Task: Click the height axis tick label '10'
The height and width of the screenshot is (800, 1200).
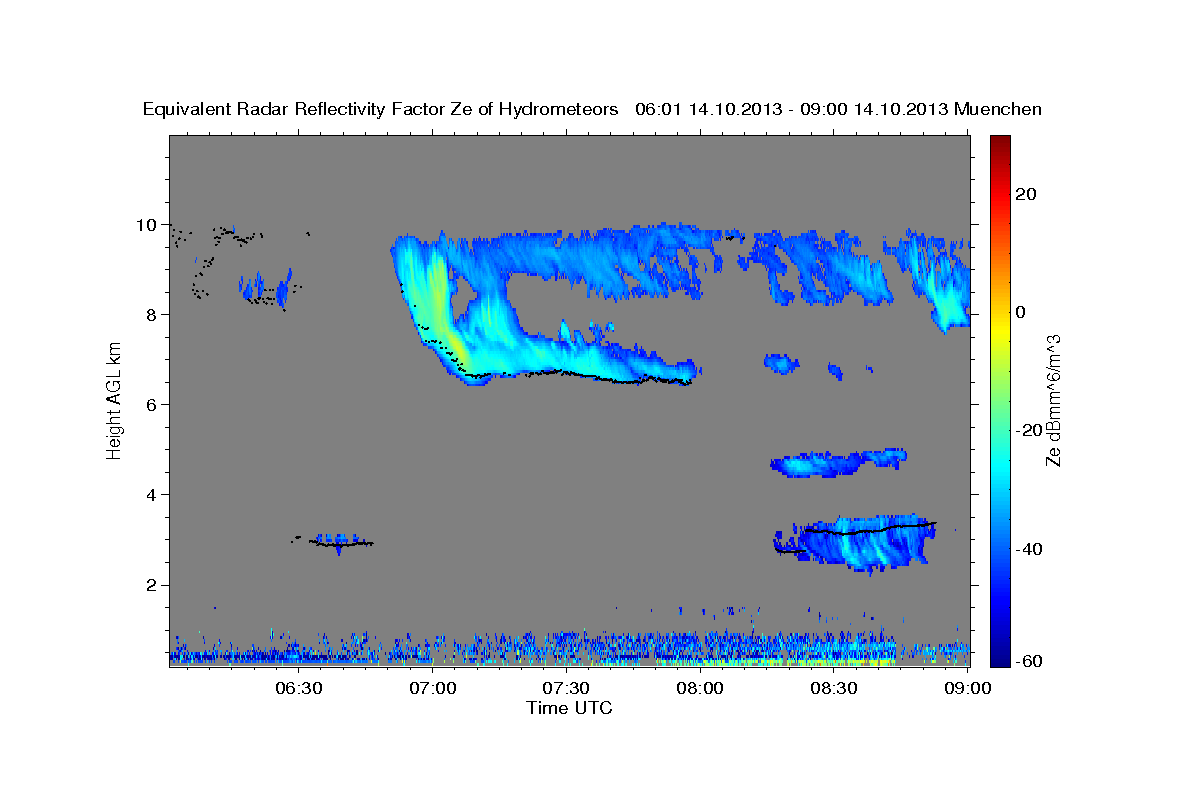Action: pos(149,225)
